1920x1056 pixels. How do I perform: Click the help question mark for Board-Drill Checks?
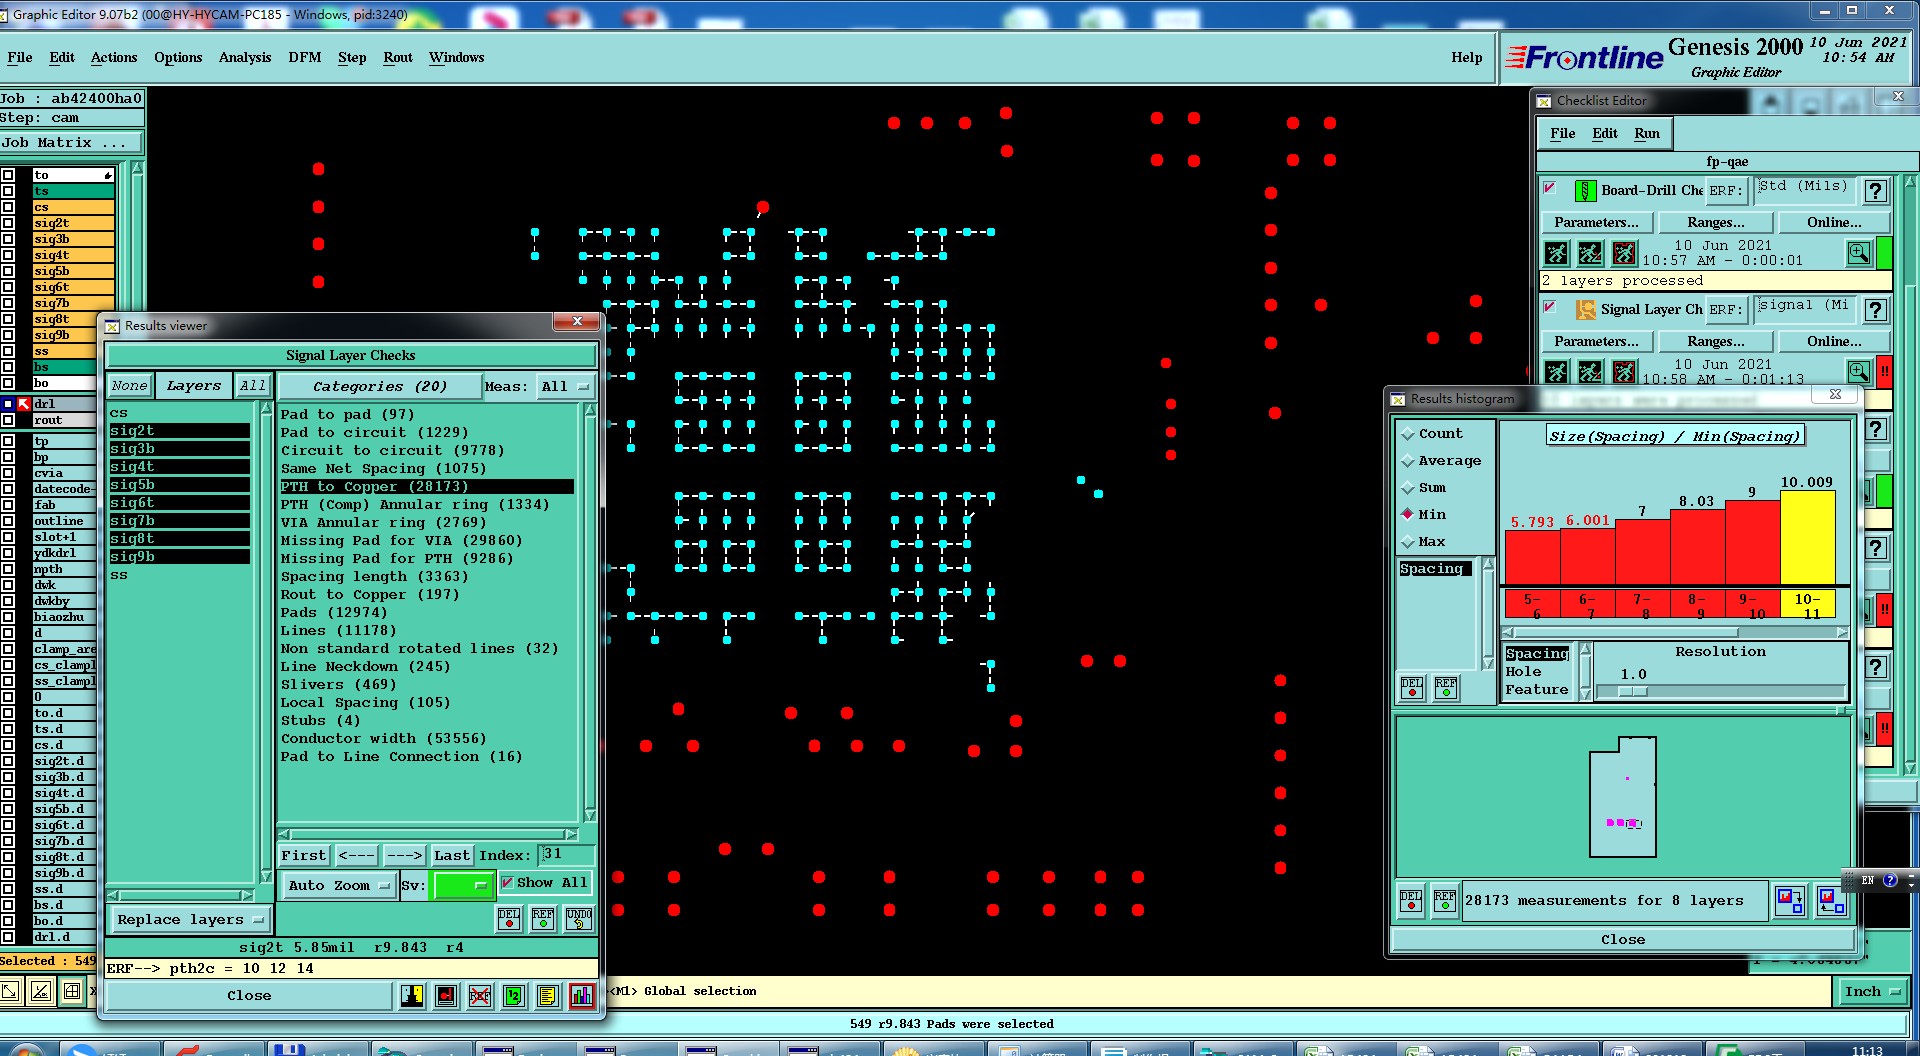point(1876,191)
